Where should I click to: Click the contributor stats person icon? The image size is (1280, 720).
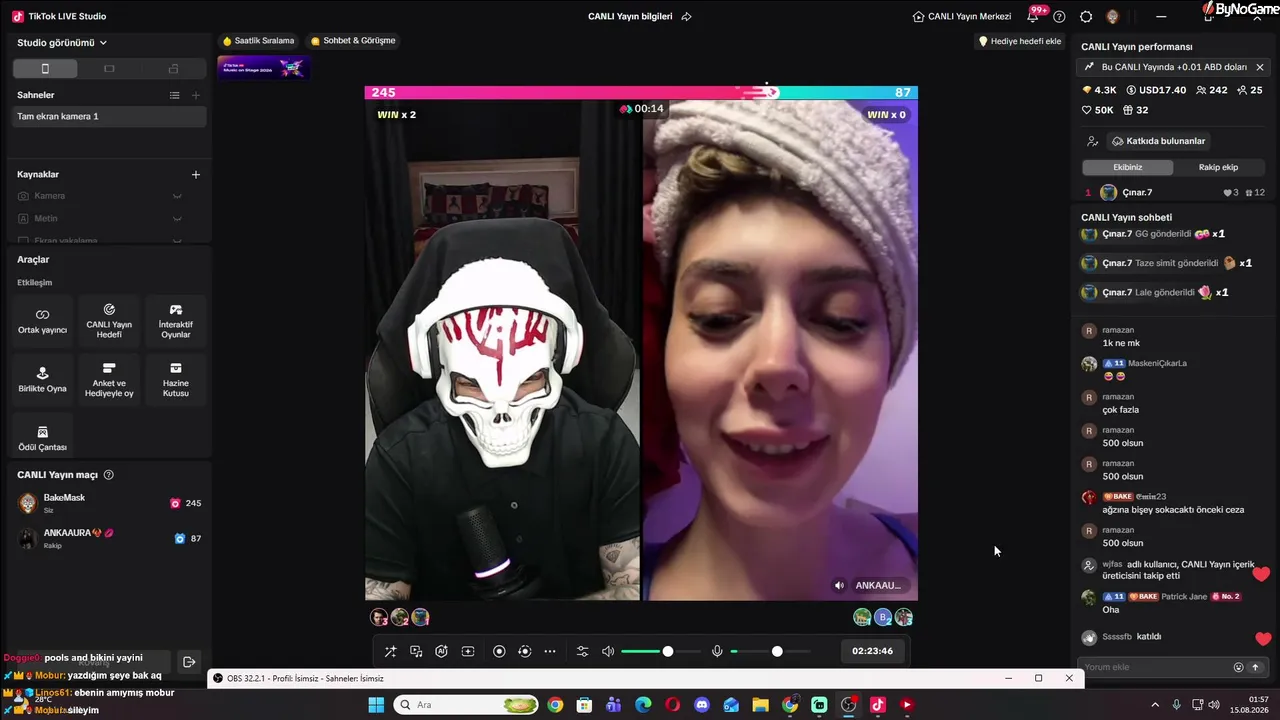pos(1093,141)
